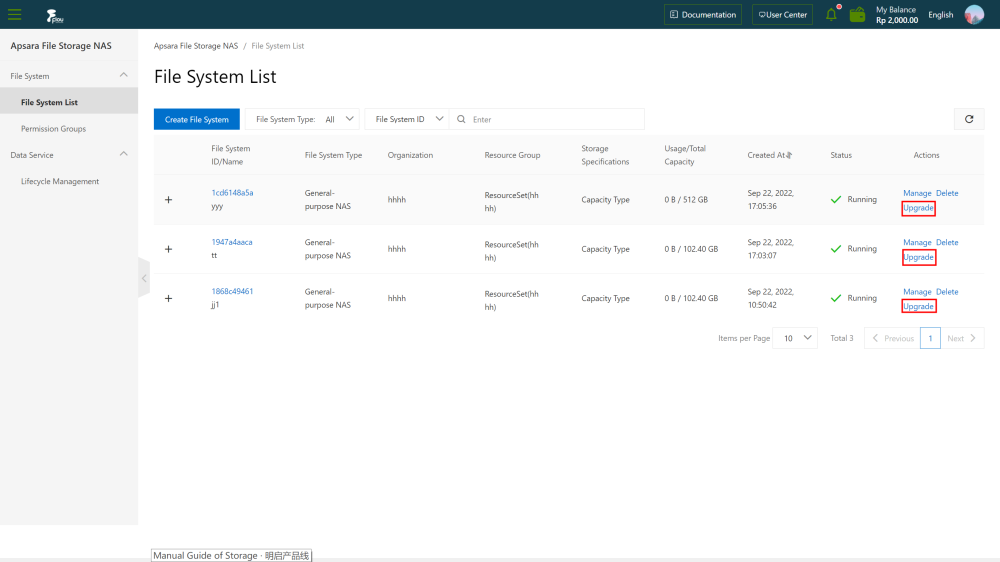1000x562 pixels.
Task: Expand row details for file system yyy
Action: tap(168, 200)
